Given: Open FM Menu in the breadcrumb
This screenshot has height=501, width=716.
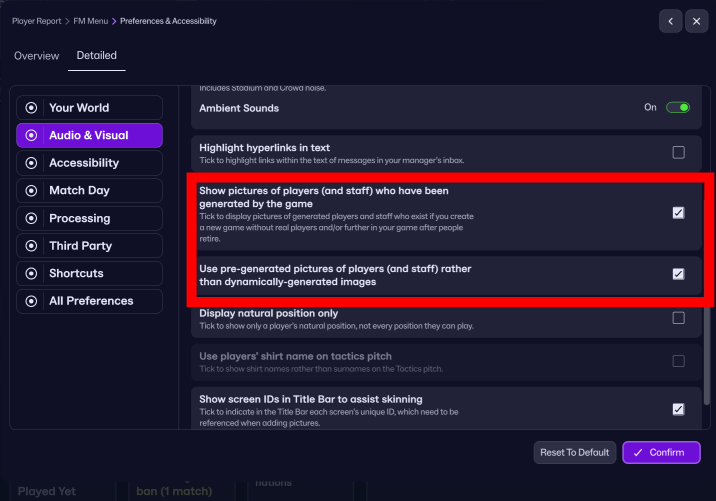Looking at the screenshot, I should click(91, 21).
